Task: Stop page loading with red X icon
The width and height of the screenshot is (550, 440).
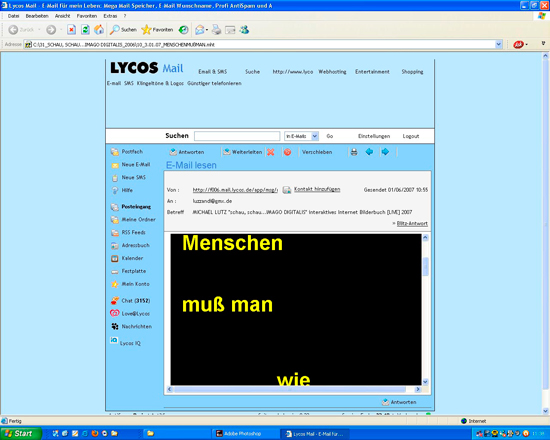Action: (72, 30)
